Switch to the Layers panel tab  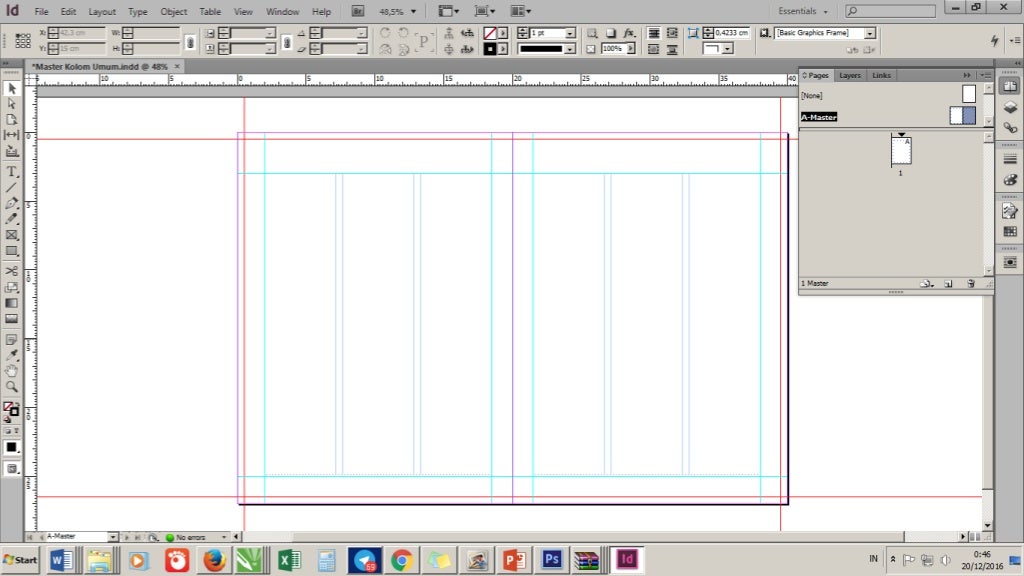click(x=849, y=75)
